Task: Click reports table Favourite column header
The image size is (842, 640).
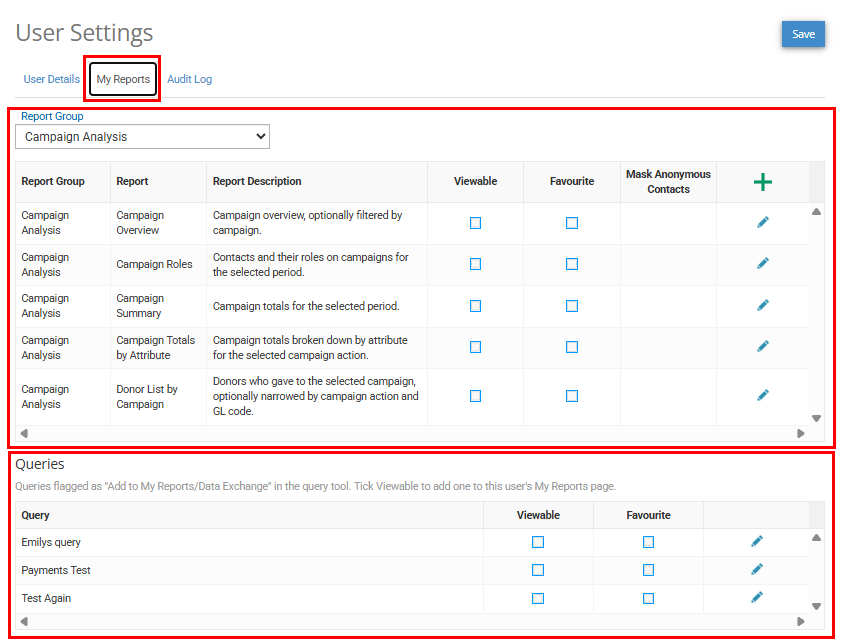Action: pyautogui.click(x=572, y=181)
